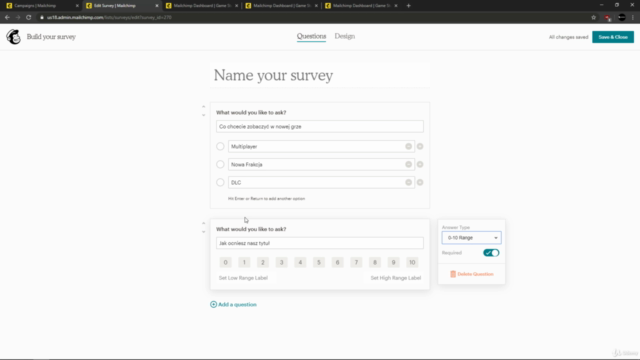Switch to the fourth Mailchimp Dashboard browser tab

tap(281, 6)
